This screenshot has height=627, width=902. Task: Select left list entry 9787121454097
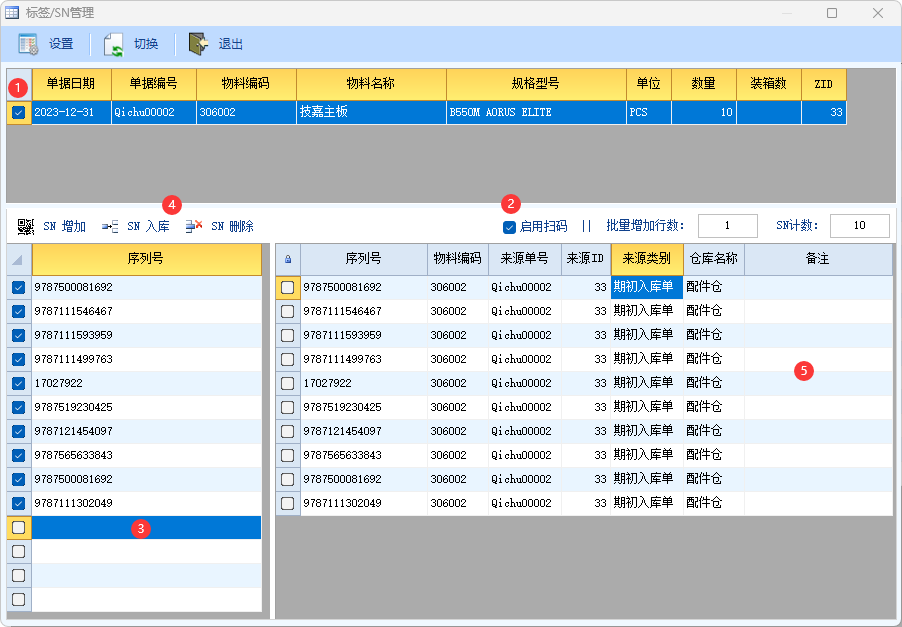pos(147,431)
